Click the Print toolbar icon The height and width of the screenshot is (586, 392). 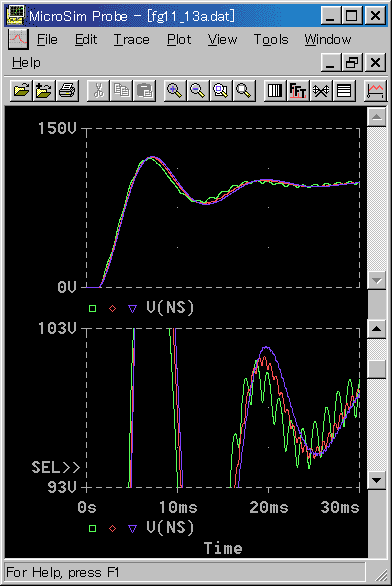(67, 90)
